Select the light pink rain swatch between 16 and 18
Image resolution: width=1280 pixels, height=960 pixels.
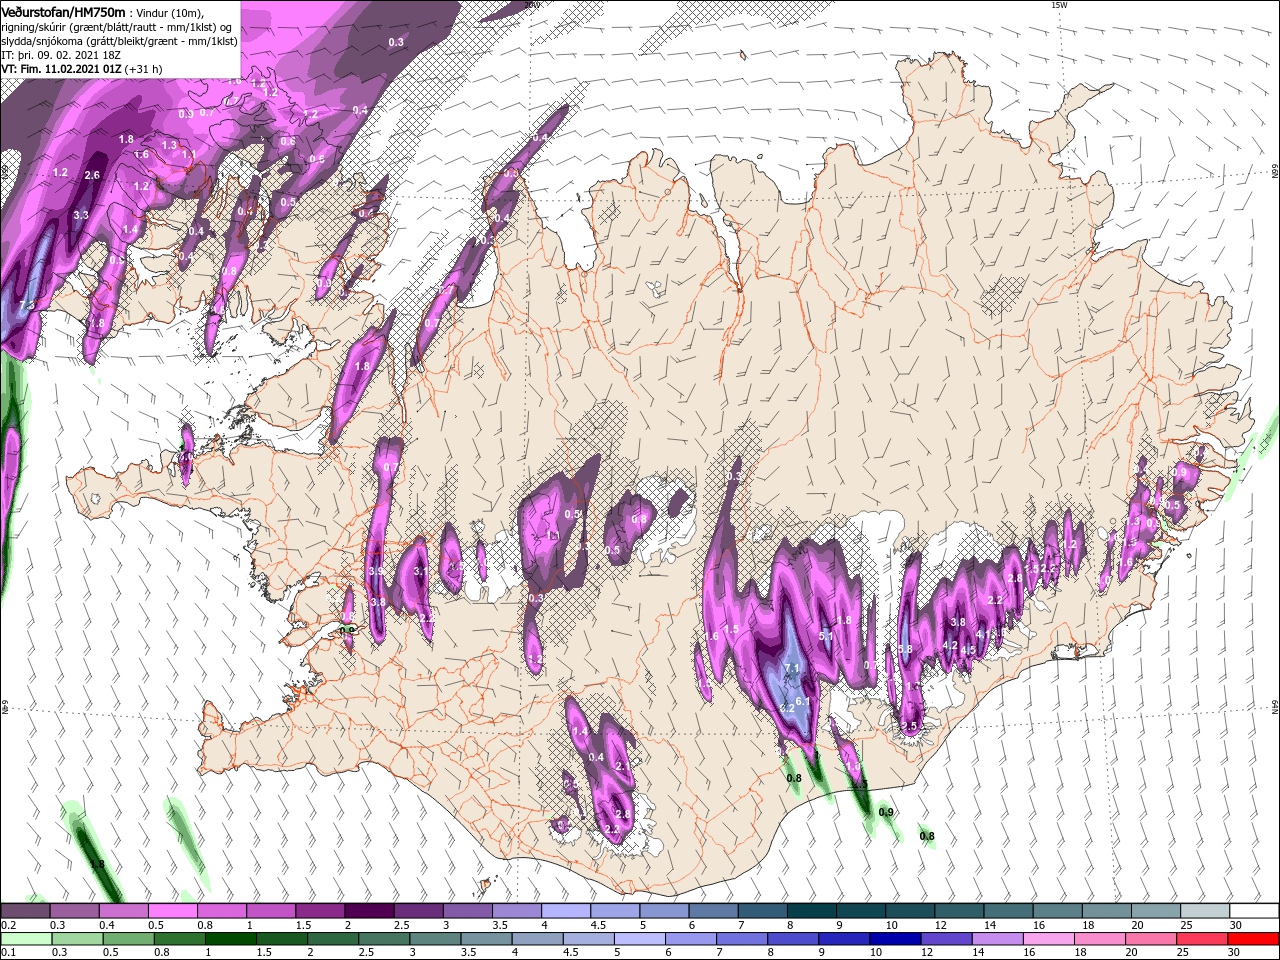(x=1049, y=939)
